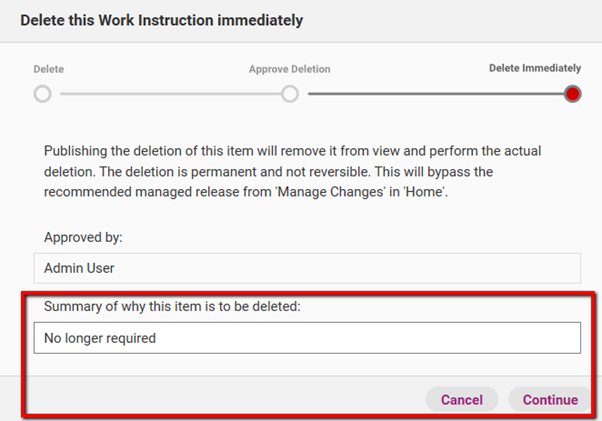Cancel the immediate deletion dialog
The height and width of the screenshot is (421, 602).
(x=462, y=400)
